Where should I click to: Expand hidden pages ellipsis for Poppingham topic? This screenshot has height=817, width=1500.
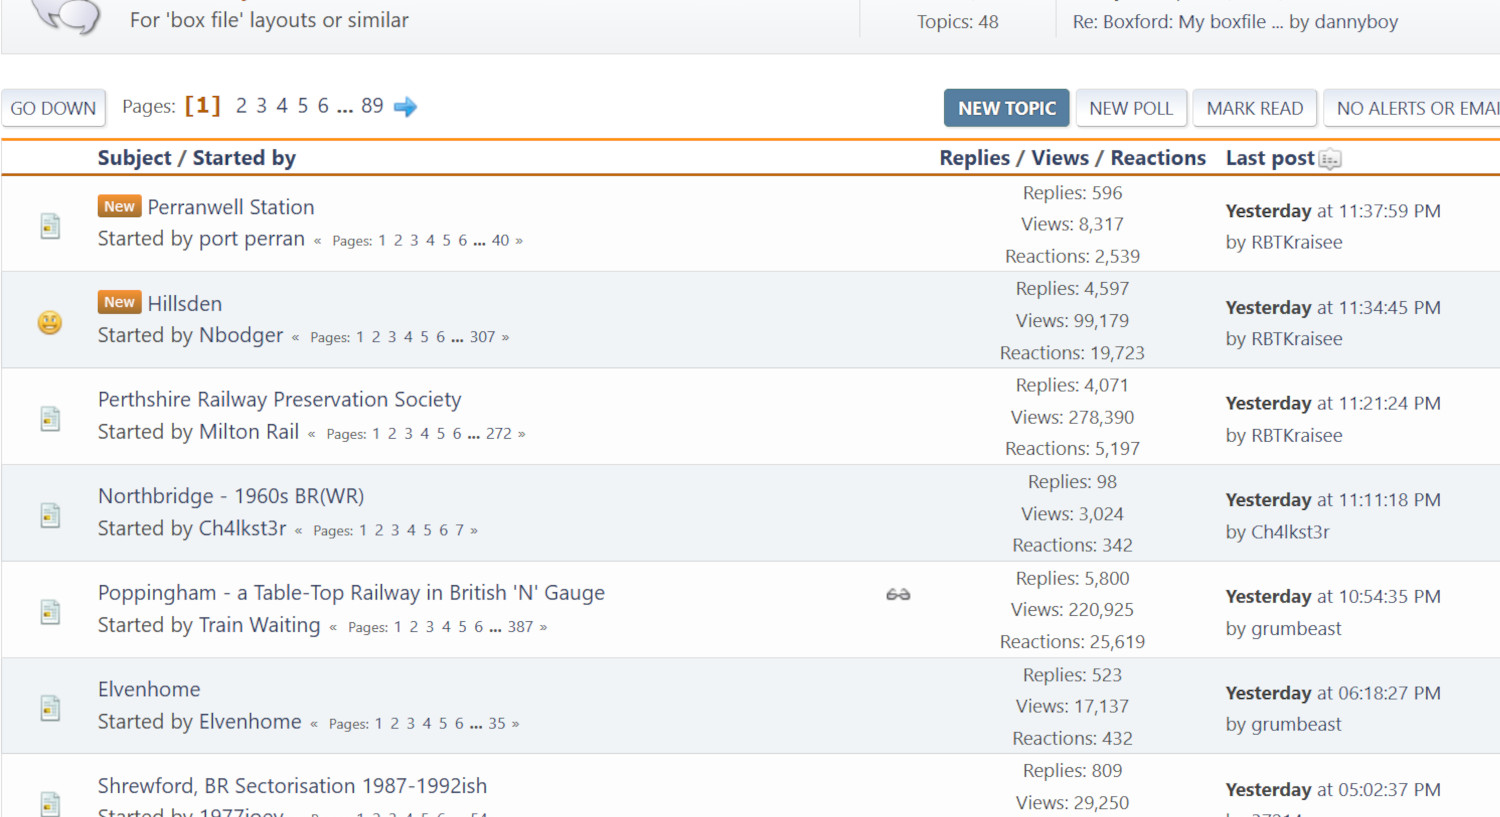point(495,627)
